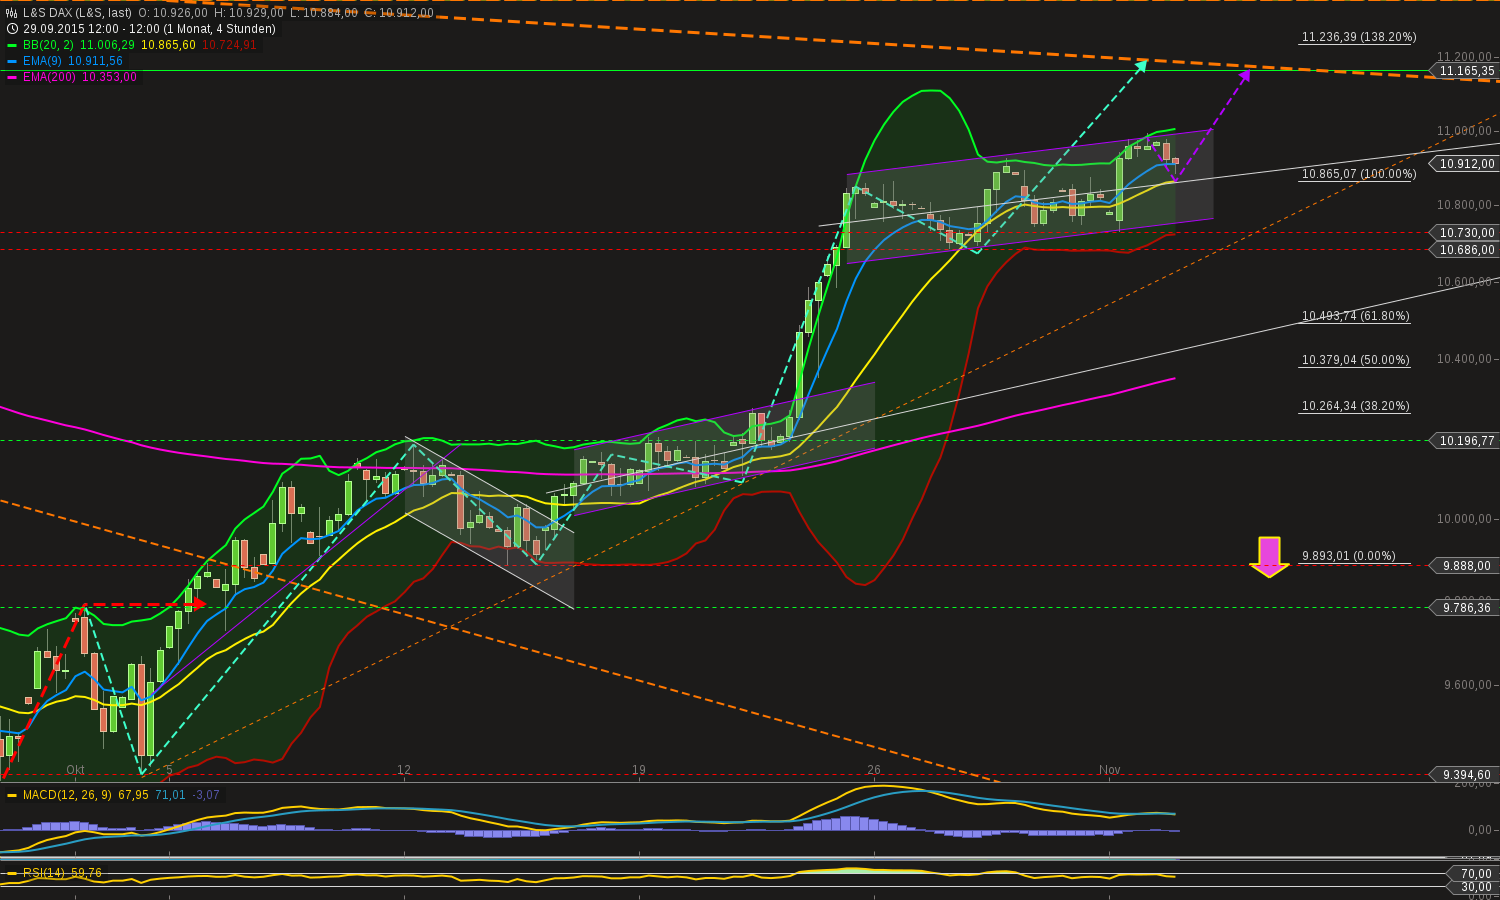Viewport: 1500px width, 900px height.
Task: Click the 10.196,77 price level tag
Action: click(1464, 440)
